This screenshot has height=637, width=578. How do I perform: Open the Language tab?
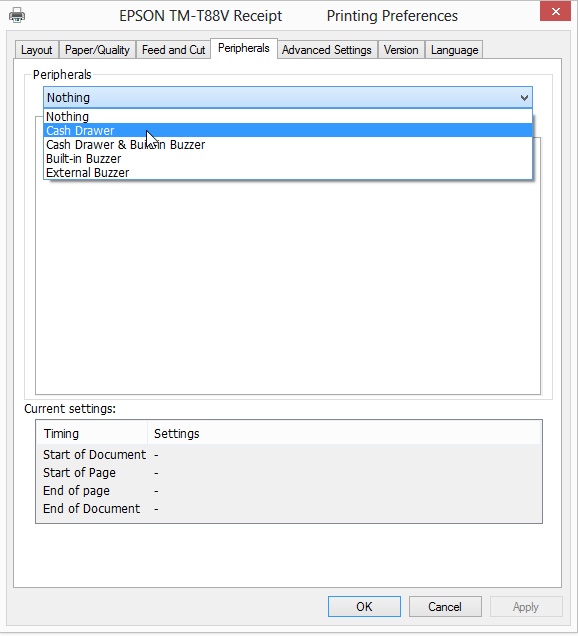(454, 50)
